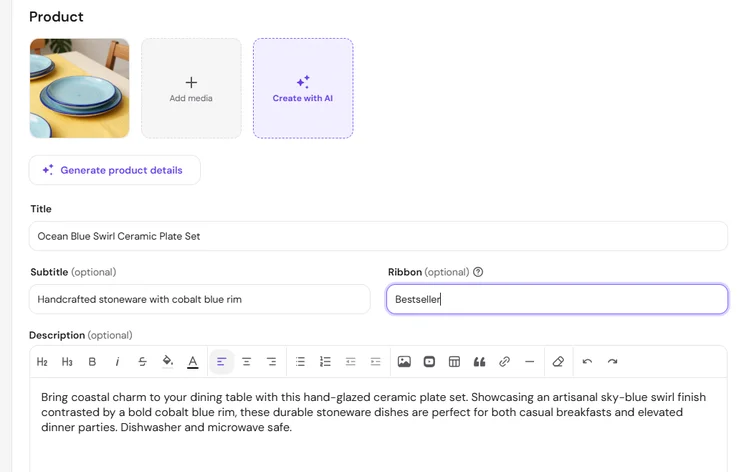Increase indent in description
This screenshot has height=472, width=744.
(x=375, y=362)
